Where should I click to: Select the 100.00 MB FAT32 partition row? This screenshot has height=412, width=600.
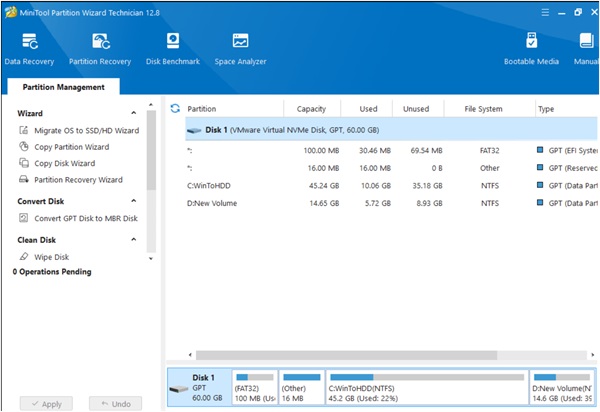click(x=391, y=150)
